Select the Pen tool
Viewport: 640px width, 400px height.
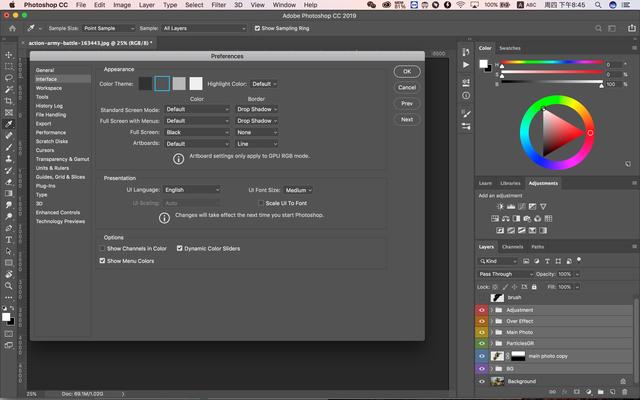[9, 228]
